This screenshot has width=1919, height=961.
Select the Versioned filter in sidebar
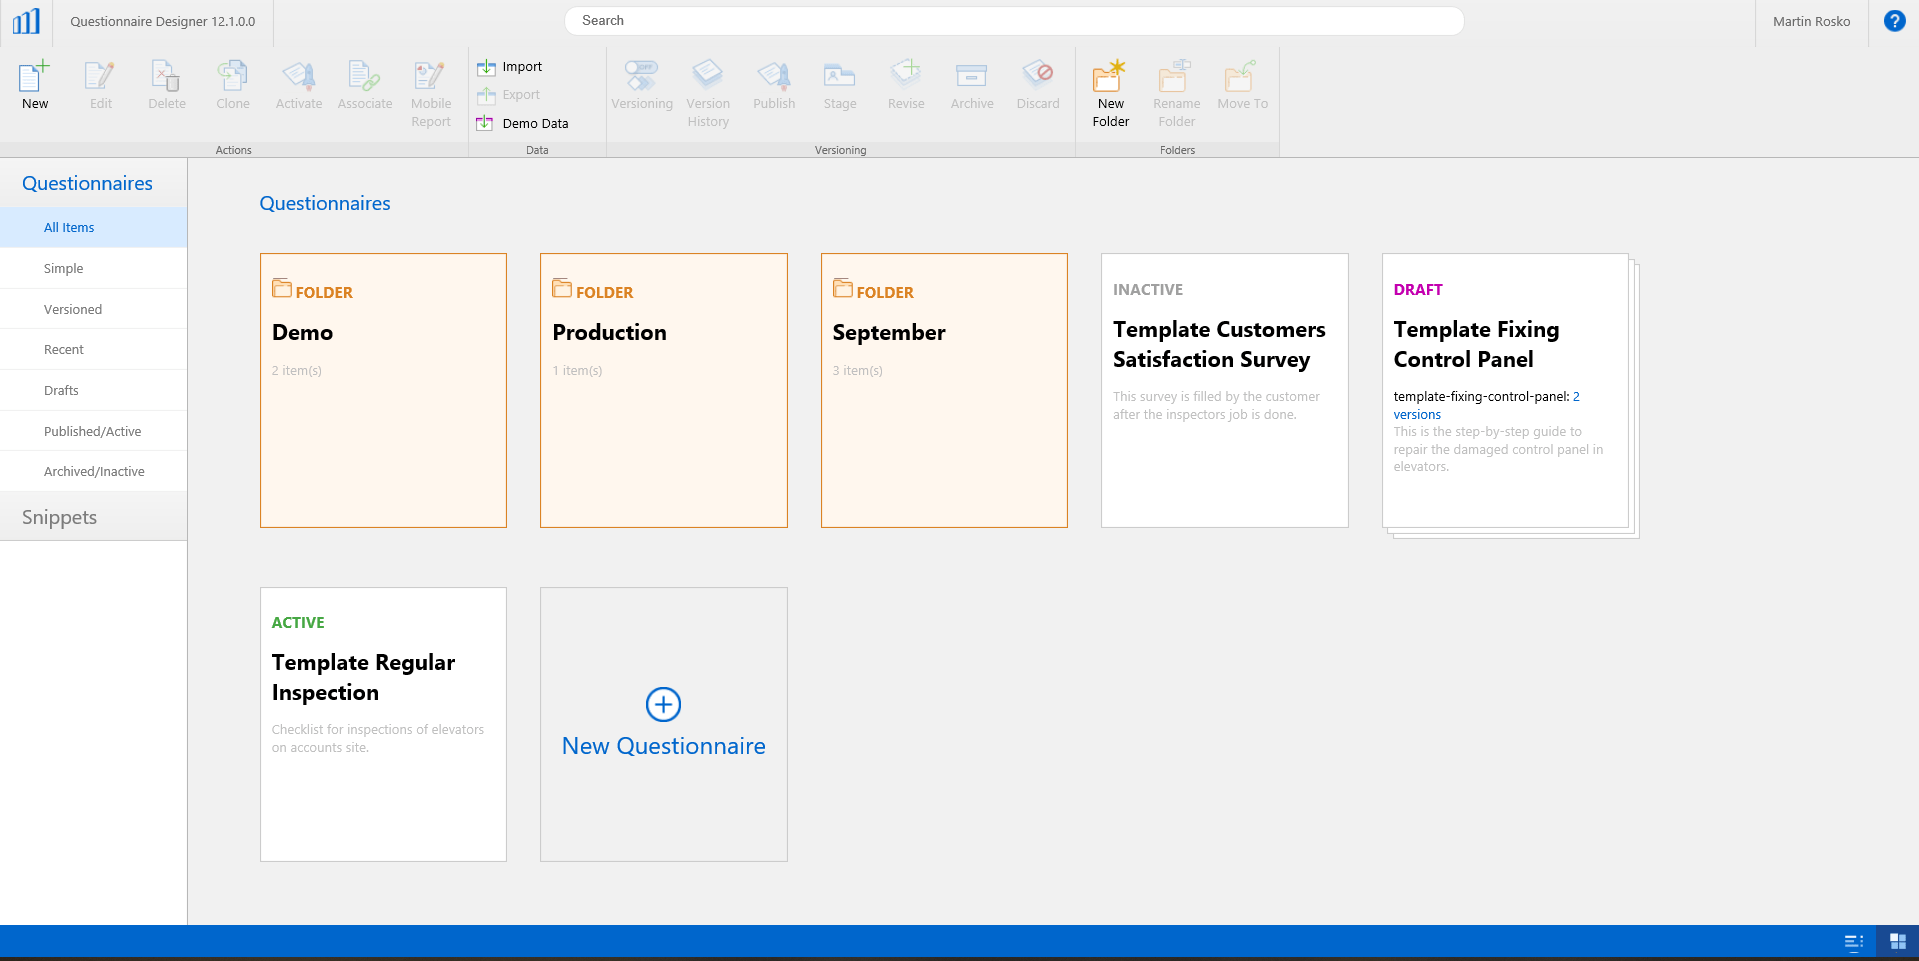pyautogui.click(x=93, y=309)
